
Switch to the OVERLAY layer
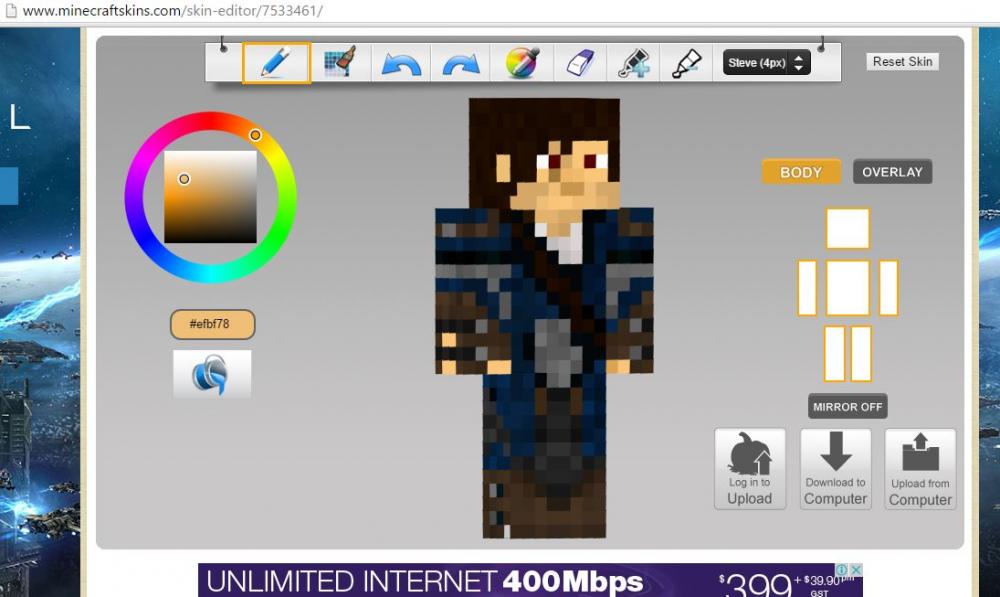[x=892, y=172]
